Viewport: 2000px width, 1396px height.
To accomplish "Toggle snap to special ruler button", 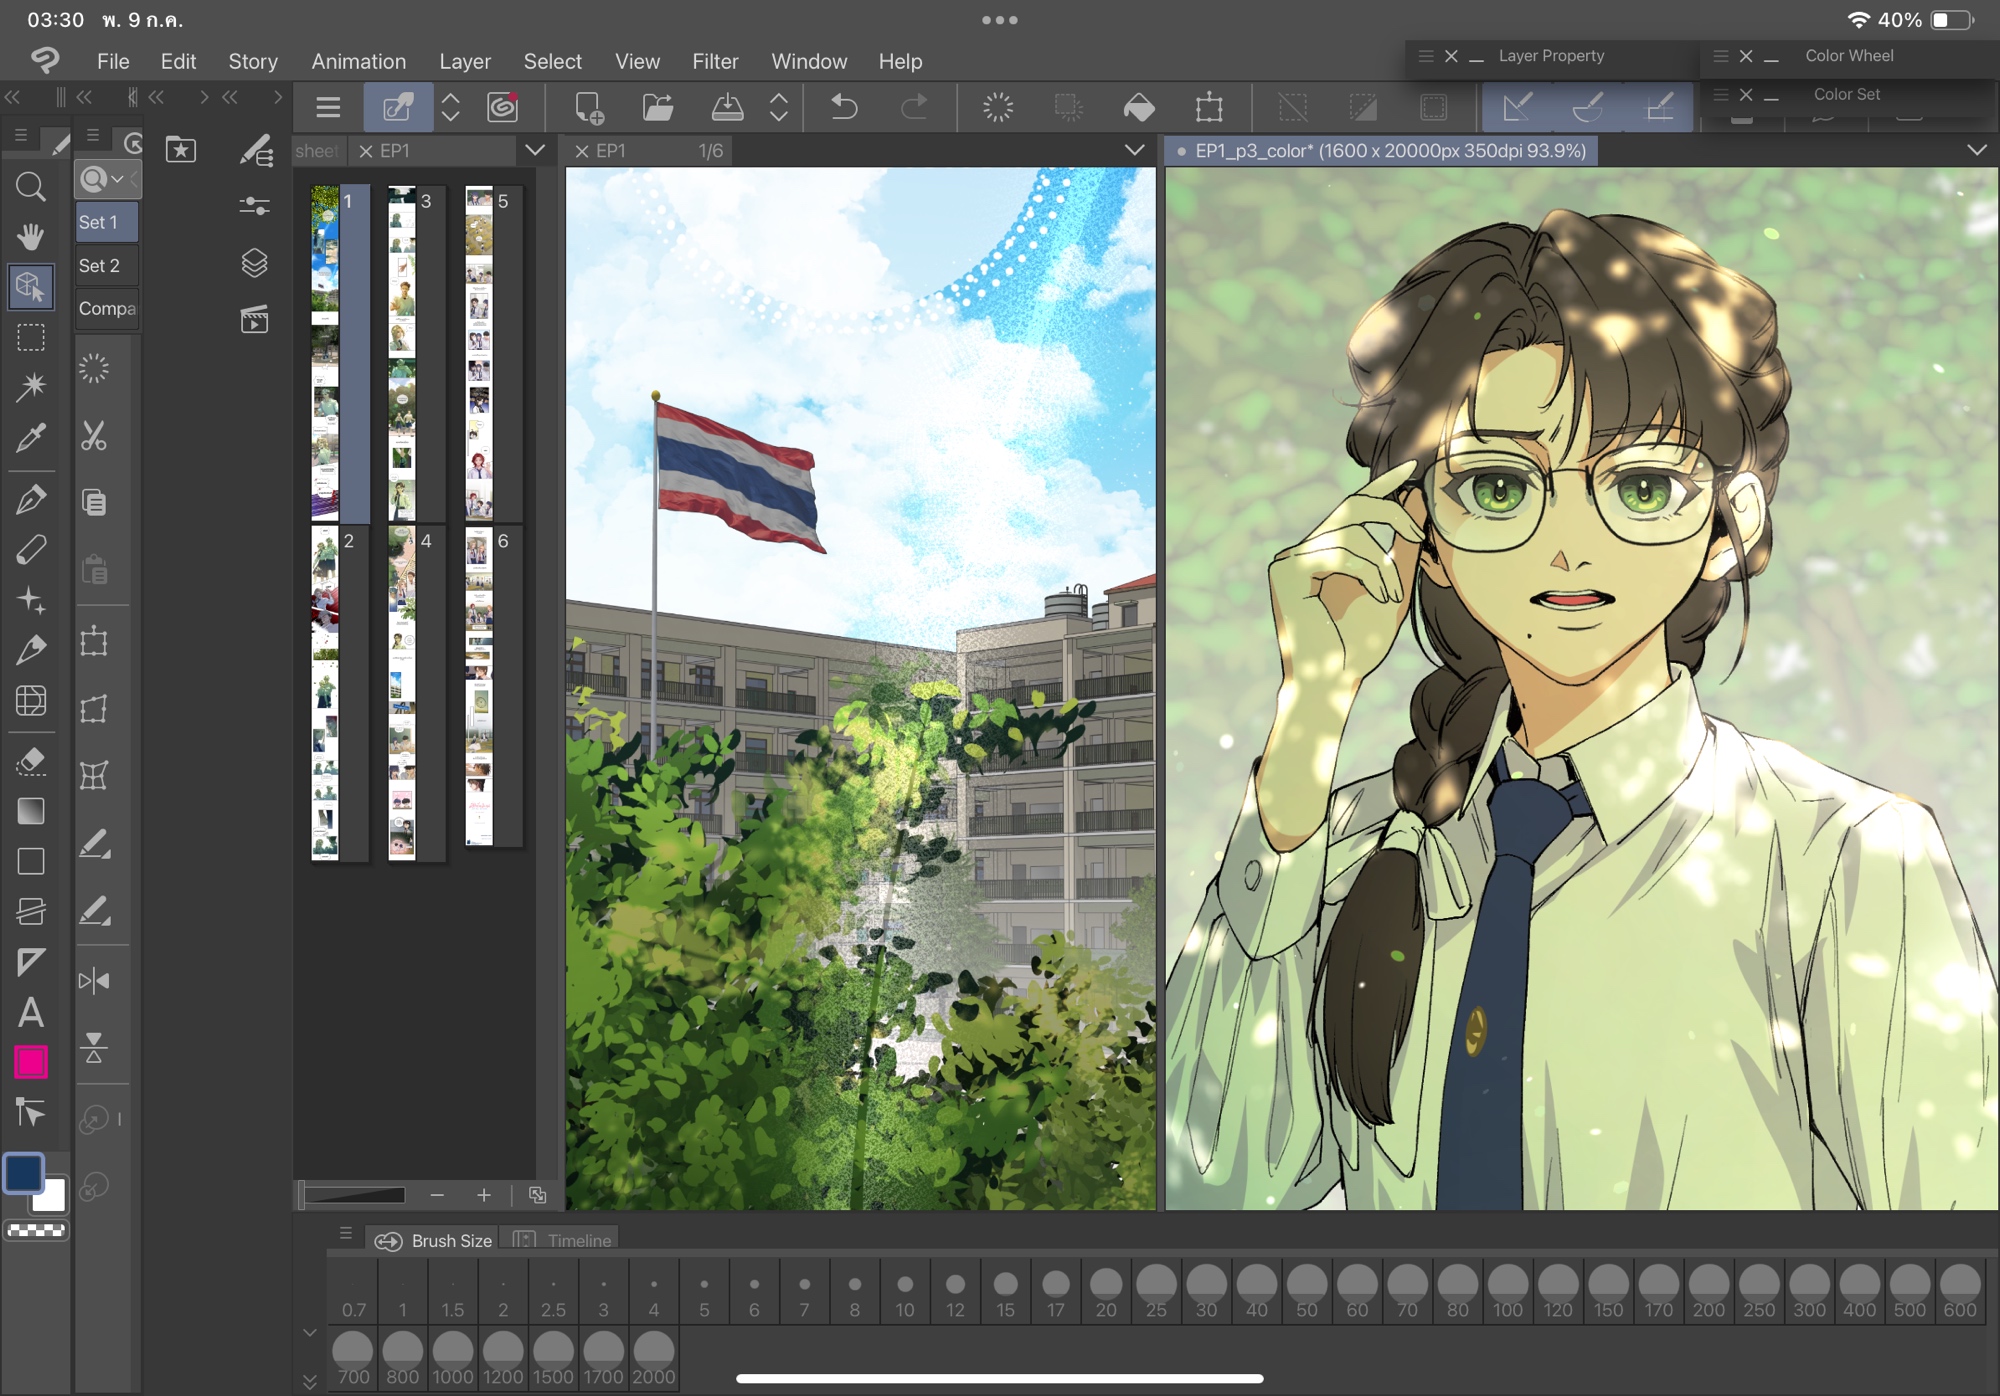I will (x=1588, y=107).
